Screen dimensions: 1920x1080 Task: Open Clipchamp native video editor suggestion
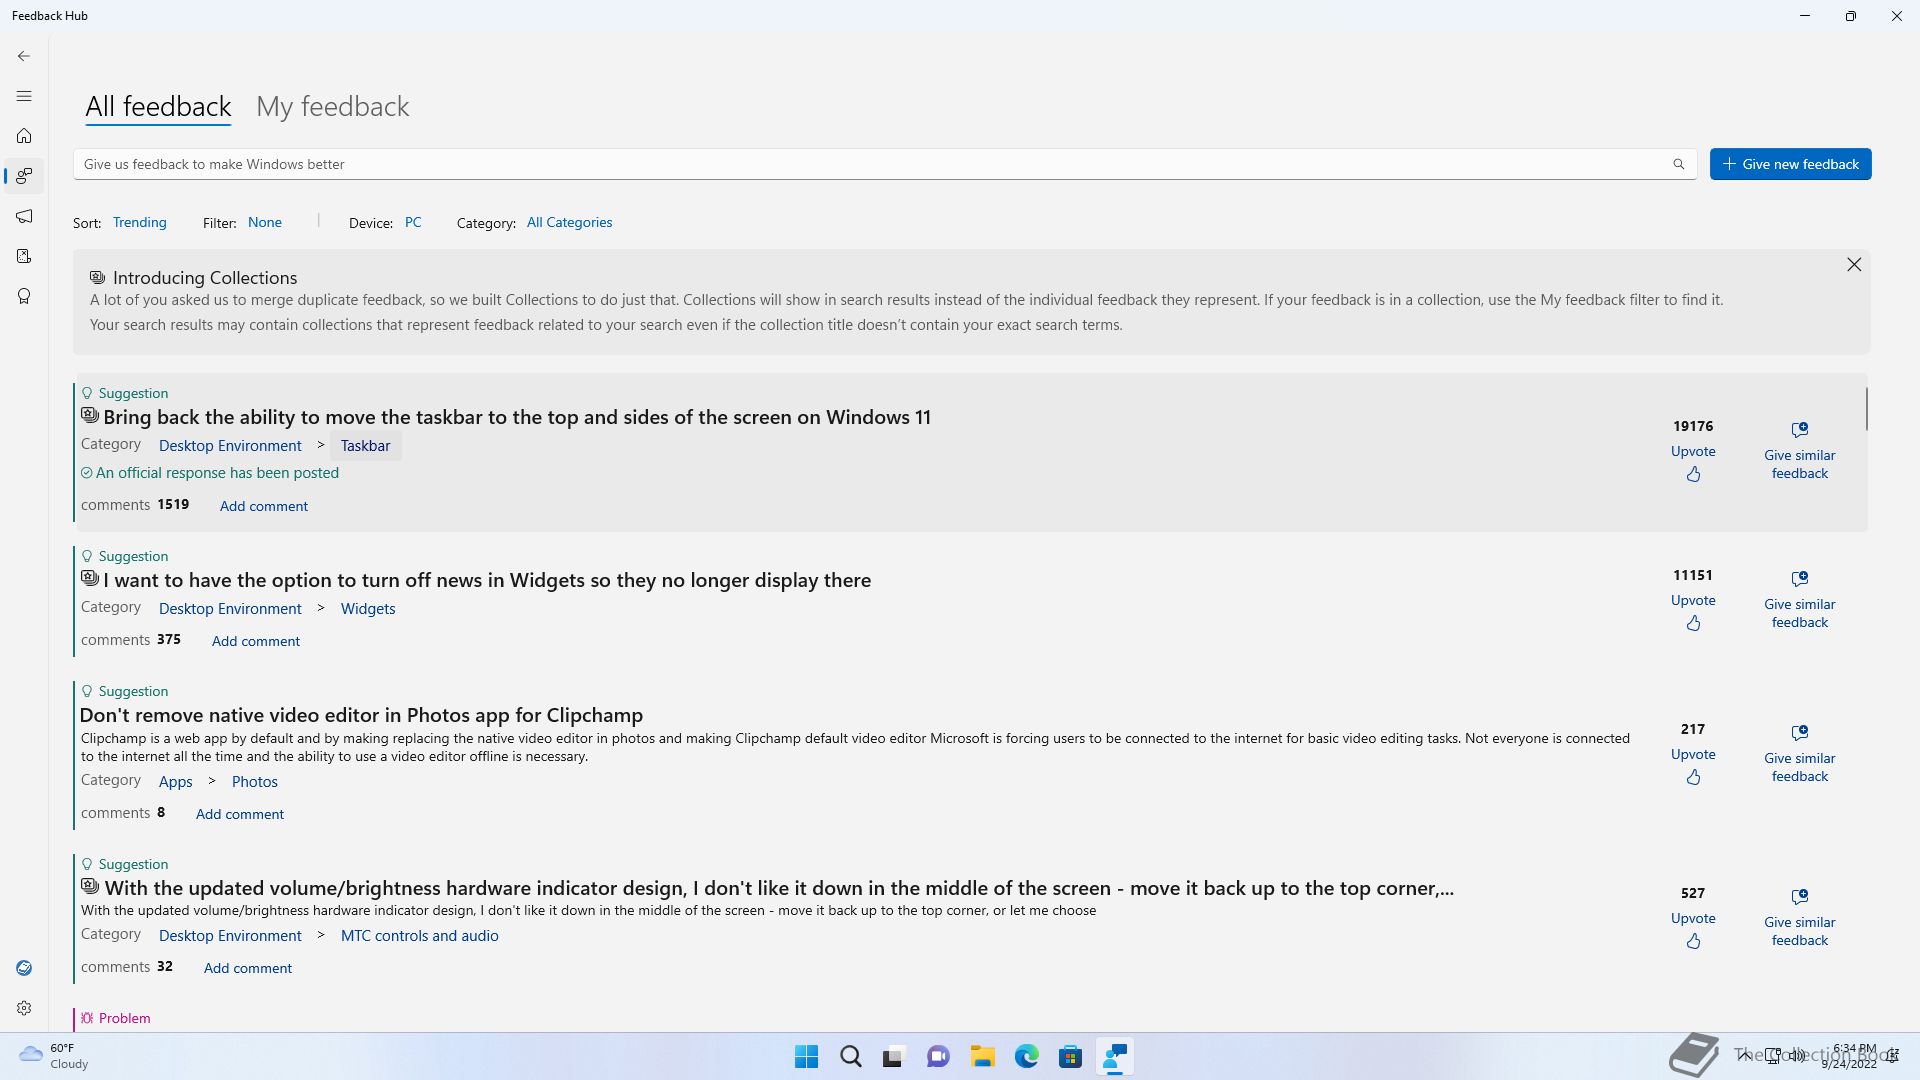click(361, 715)
